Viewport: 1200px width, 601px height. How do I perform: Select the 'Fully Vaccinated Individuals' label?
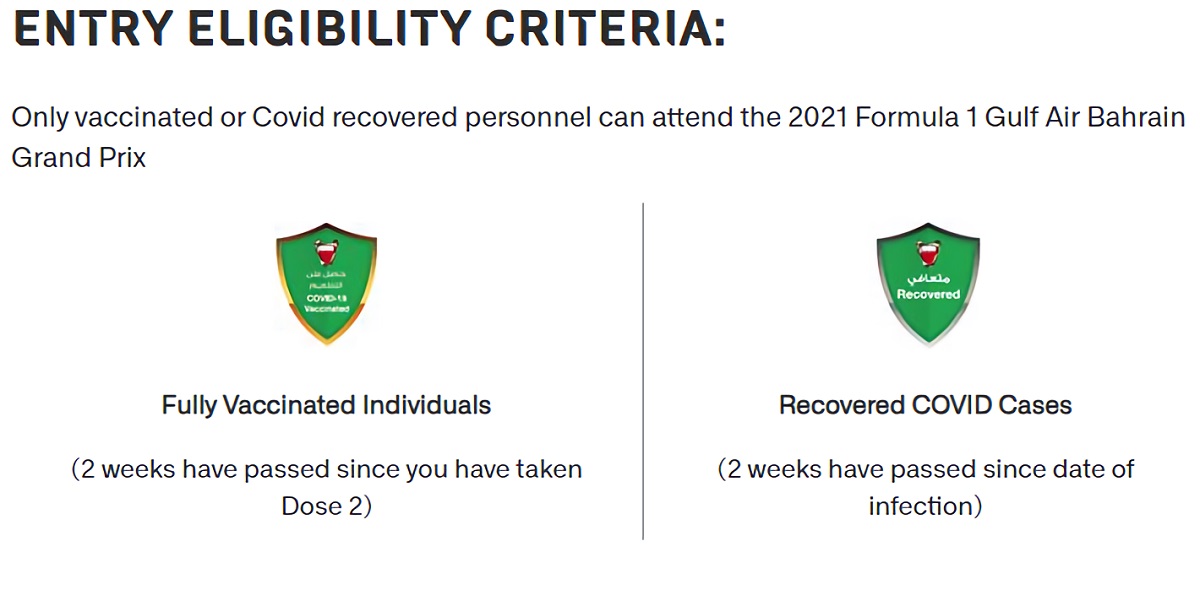[326, 405]
